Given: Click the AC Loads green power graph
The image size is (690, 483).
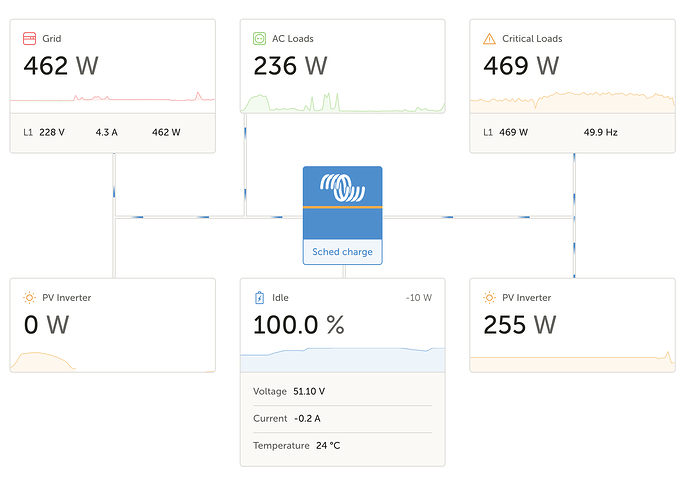Looking at the screenshot, I should [x=342, y=102].
